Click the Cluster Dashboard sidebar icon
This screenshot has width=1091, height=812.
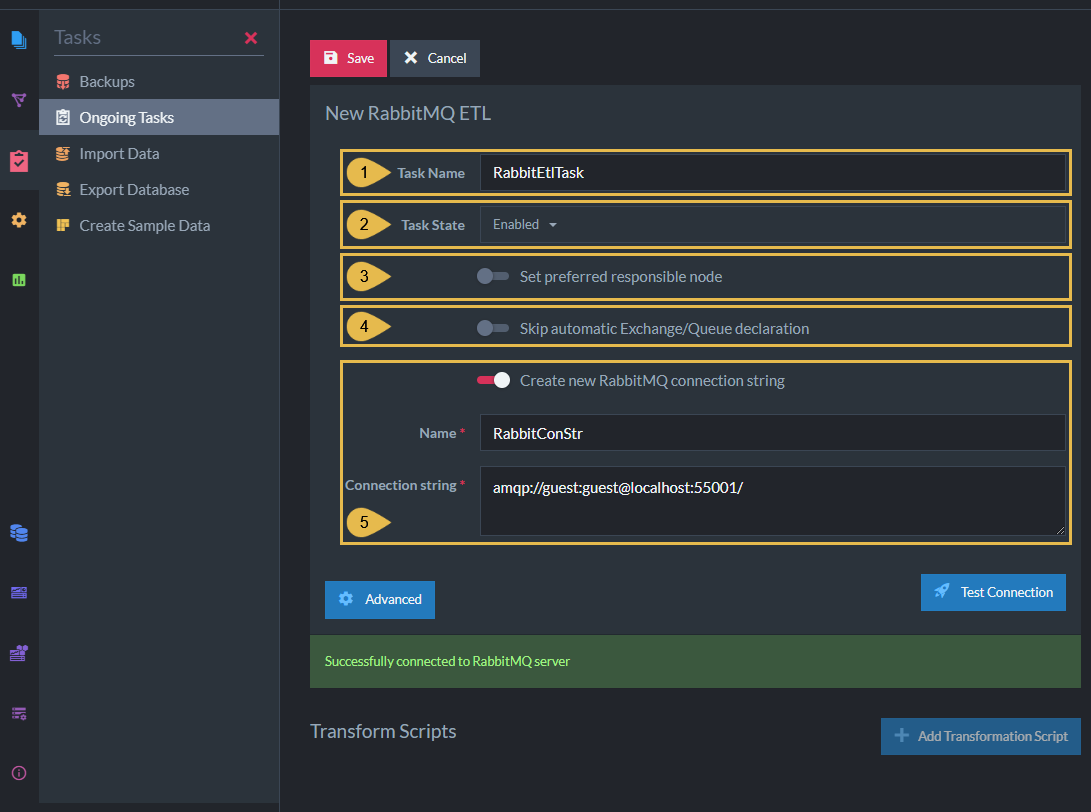click(19, 653)
